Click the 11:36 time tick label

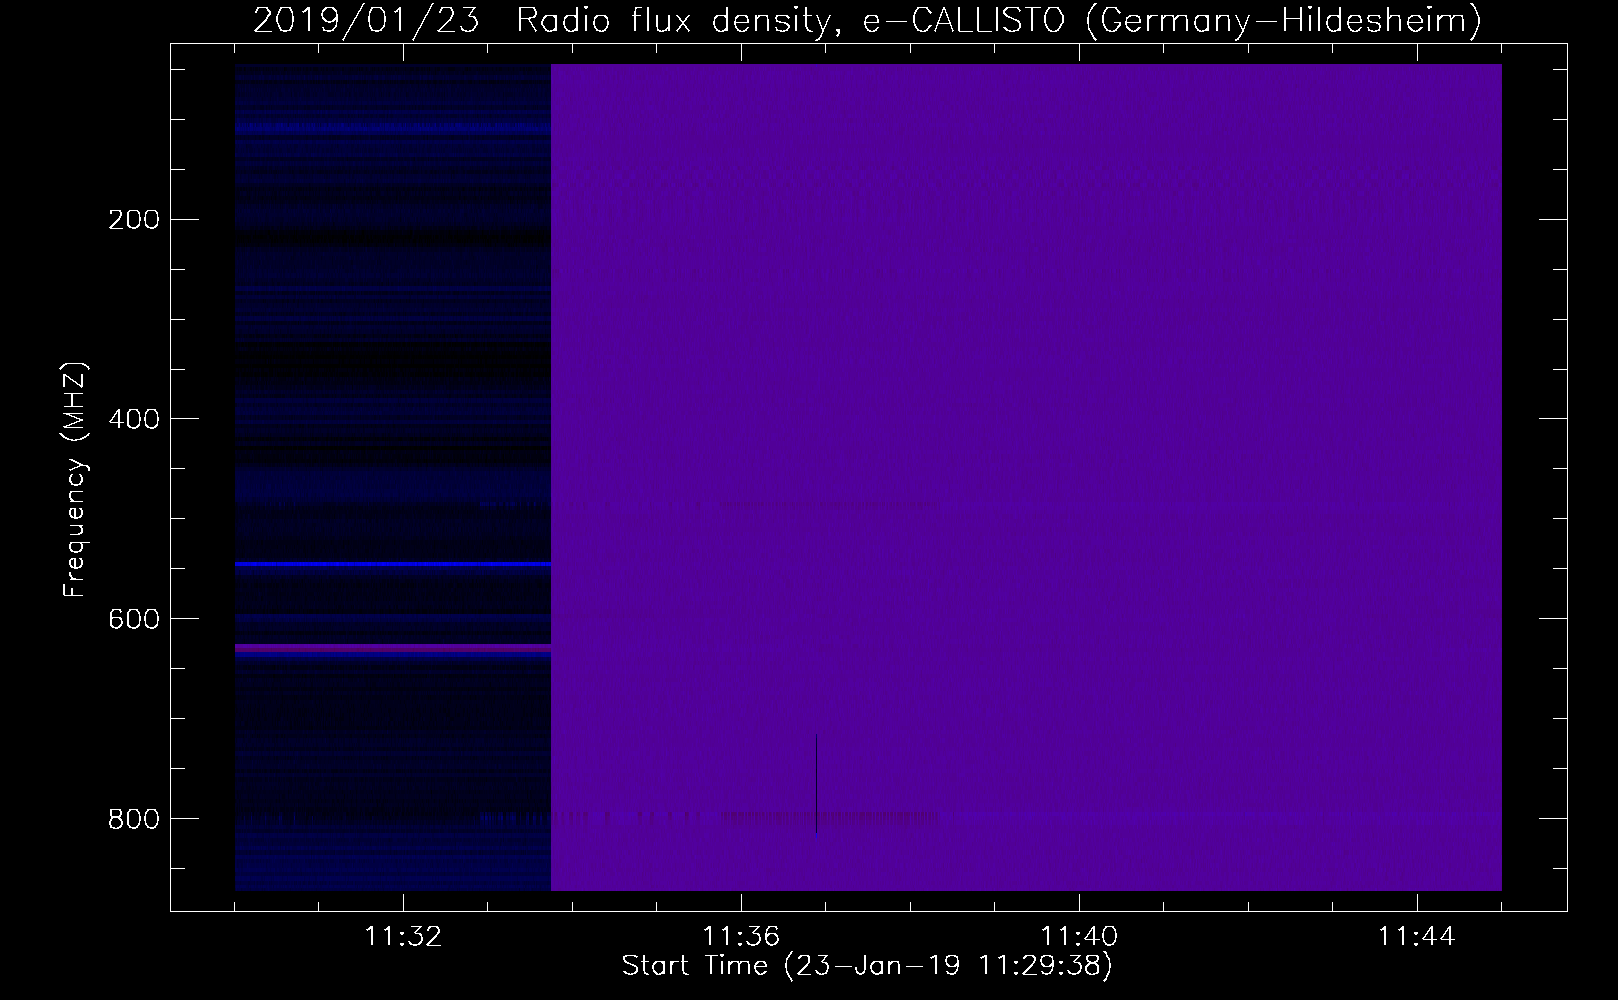[x=741, y=937]
